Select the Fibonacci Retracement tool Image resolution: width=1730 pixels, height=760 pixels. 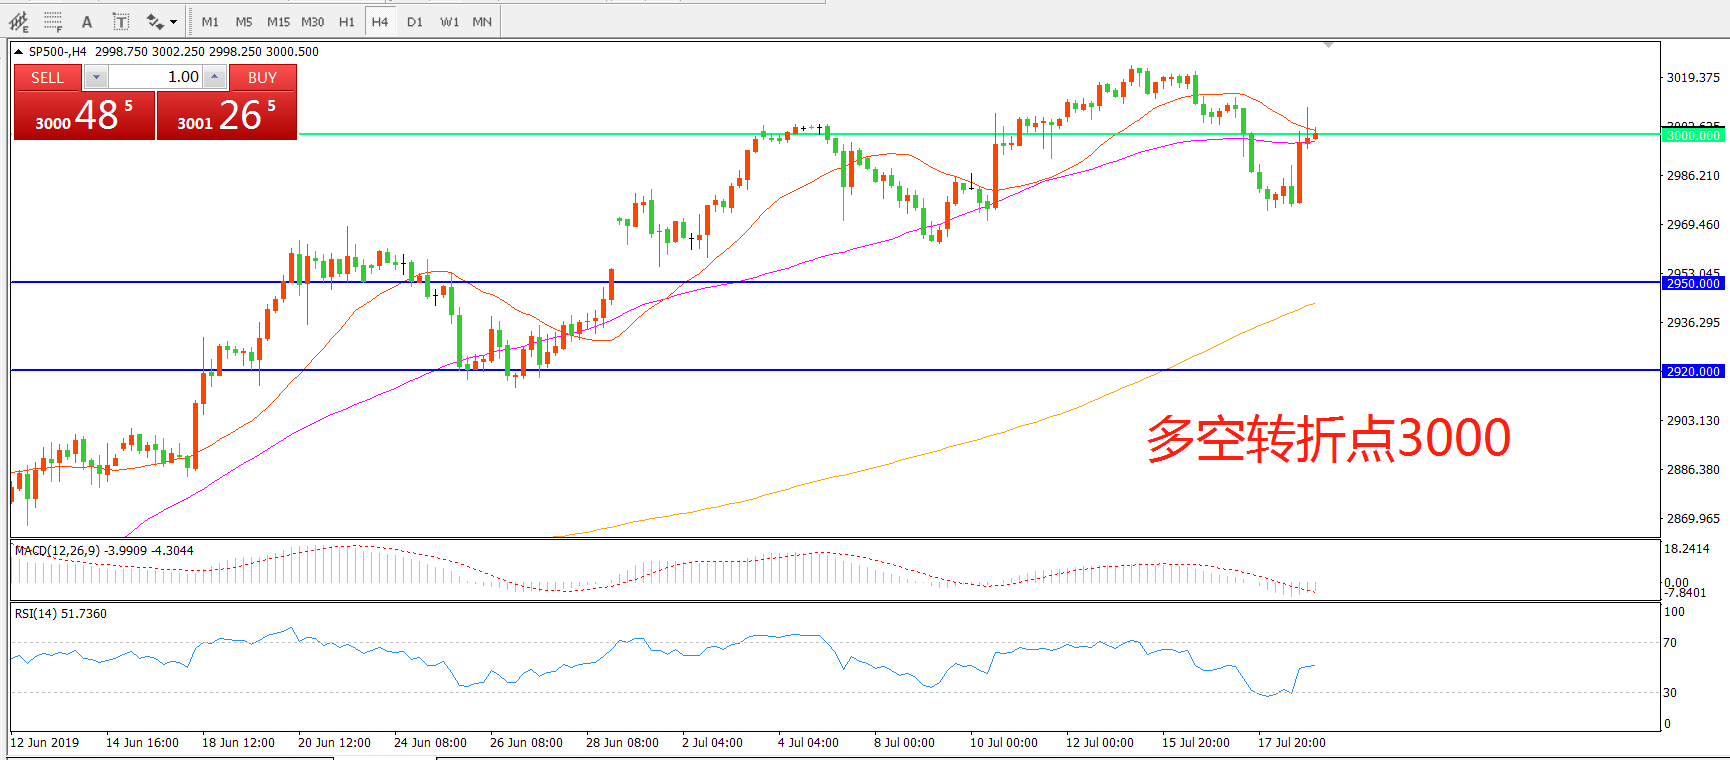pos(53,21)
